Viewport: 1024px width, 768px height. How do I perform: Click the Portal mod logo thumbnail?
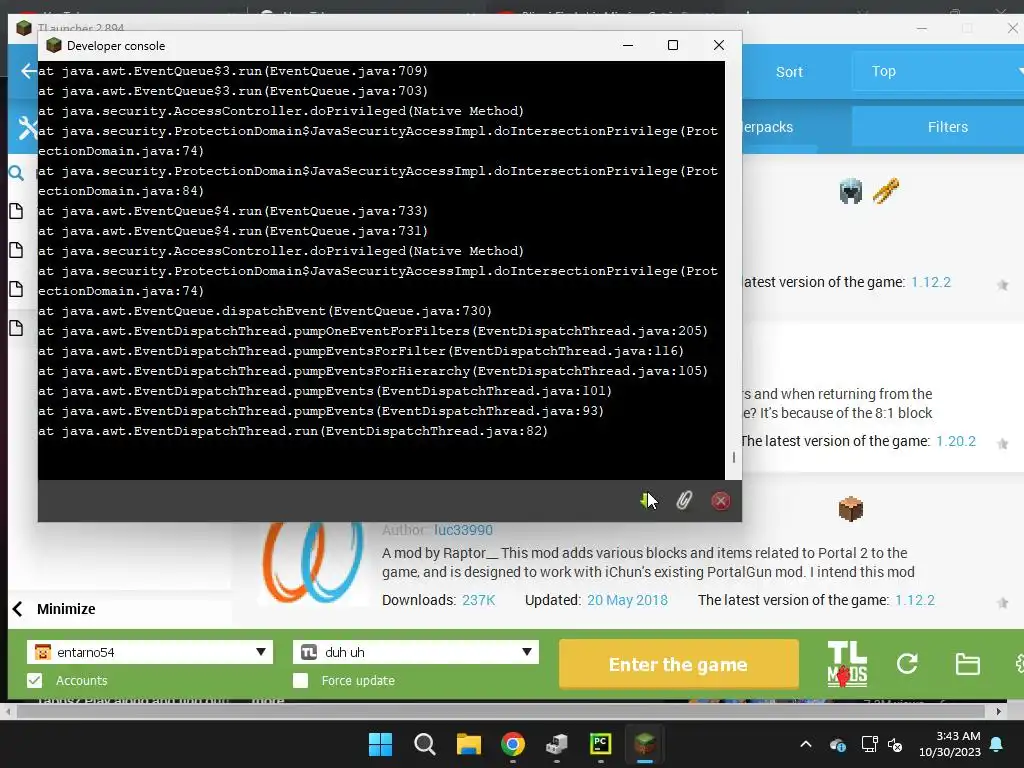tap(312, 562)
